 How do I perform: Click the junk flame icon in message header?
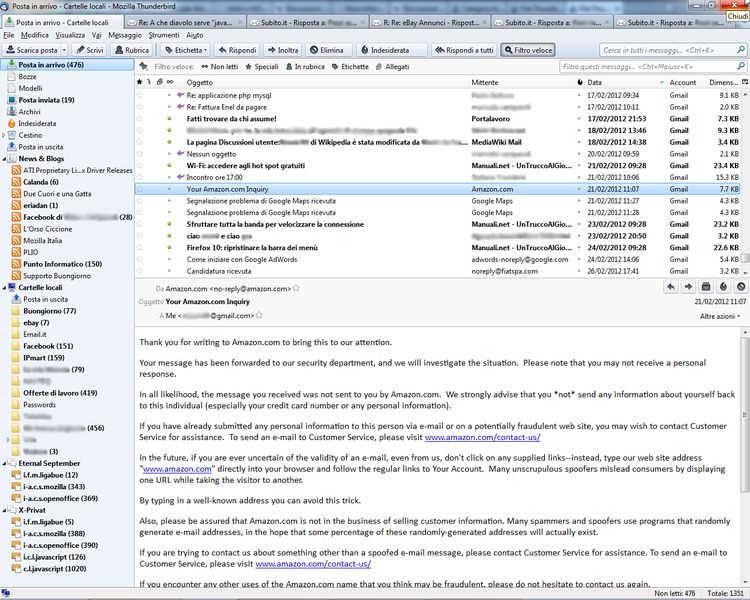(723, 287)
